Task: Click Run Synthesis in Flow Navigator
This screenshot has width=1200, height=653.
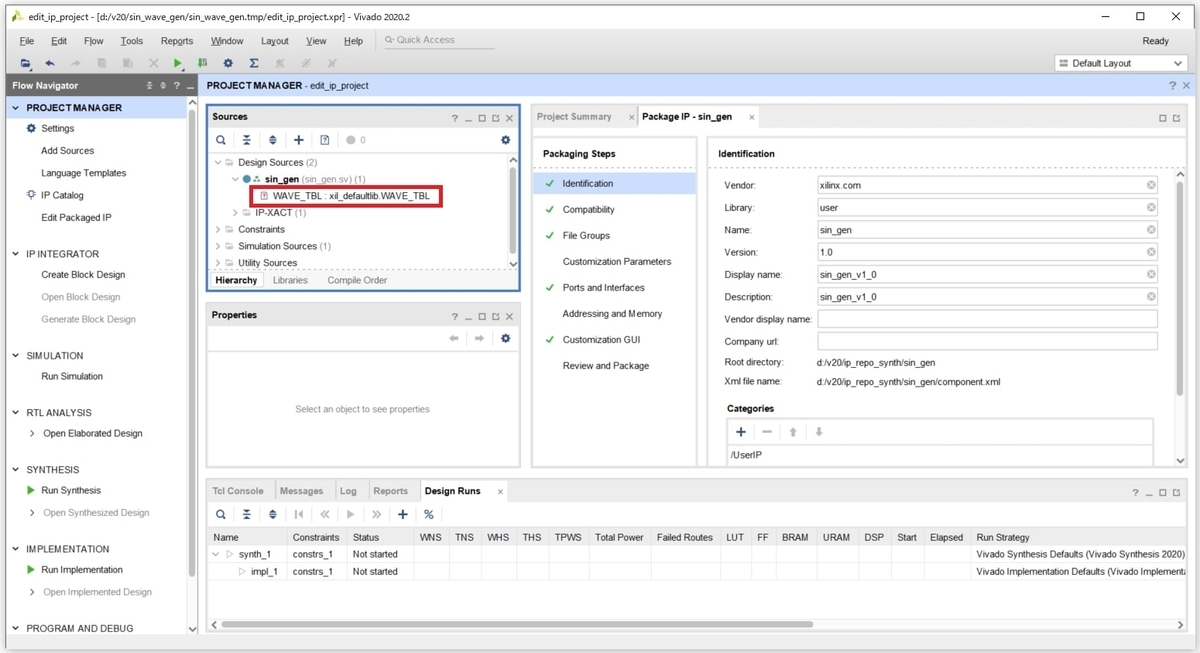Action: [70, 490]
